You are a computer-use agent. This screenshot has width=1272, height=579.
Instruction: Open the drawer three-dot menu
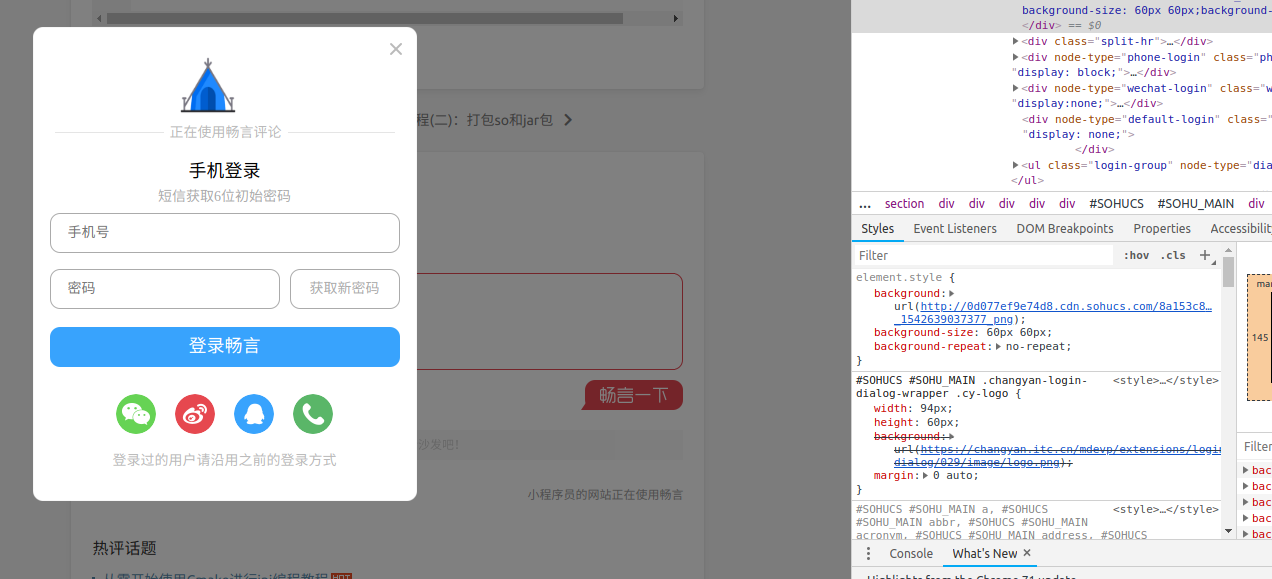click(868, 554)
